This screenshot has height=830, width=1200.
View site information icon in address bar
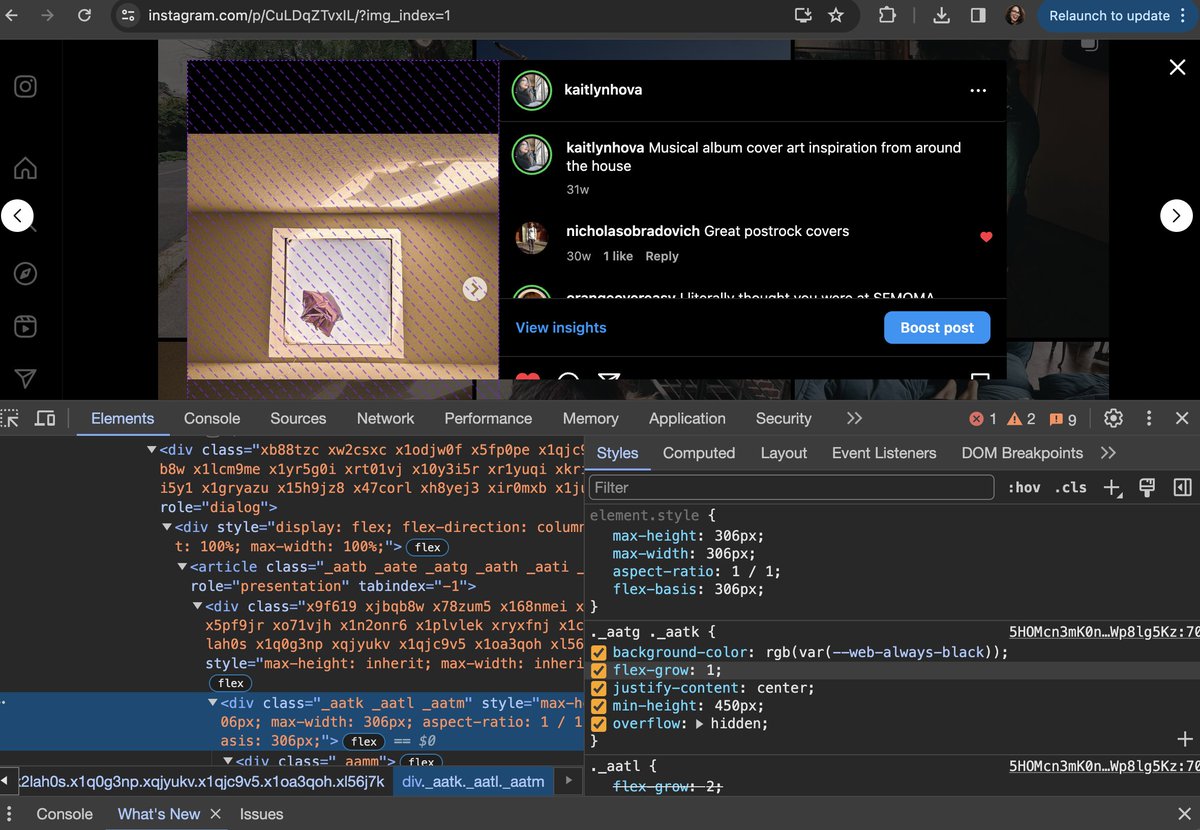point(127,15)
